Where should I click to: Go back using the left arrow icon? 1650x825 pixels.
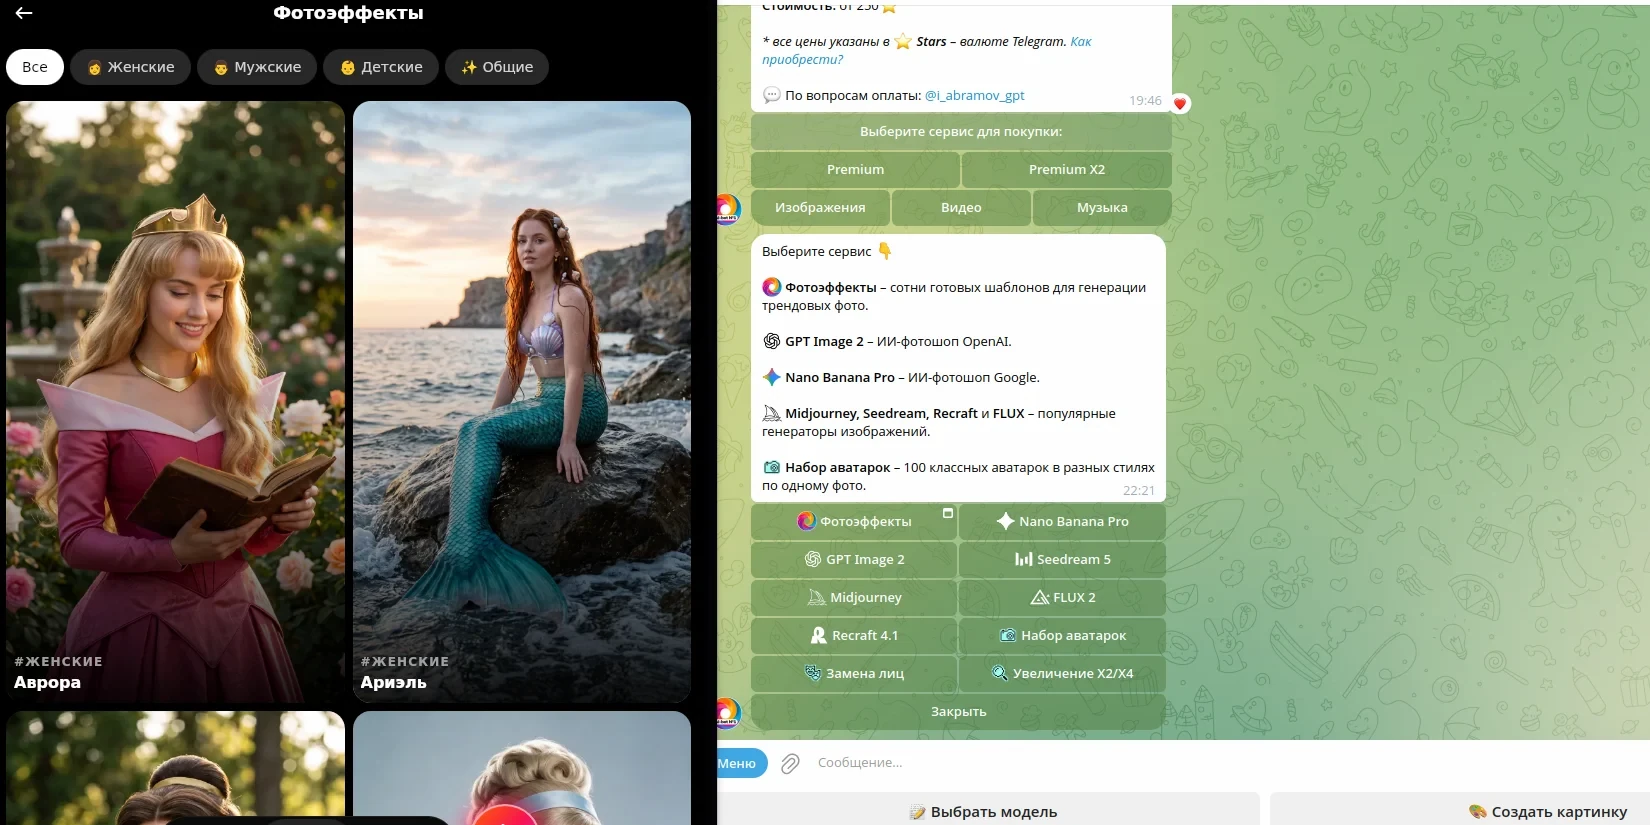pos(24,13)
